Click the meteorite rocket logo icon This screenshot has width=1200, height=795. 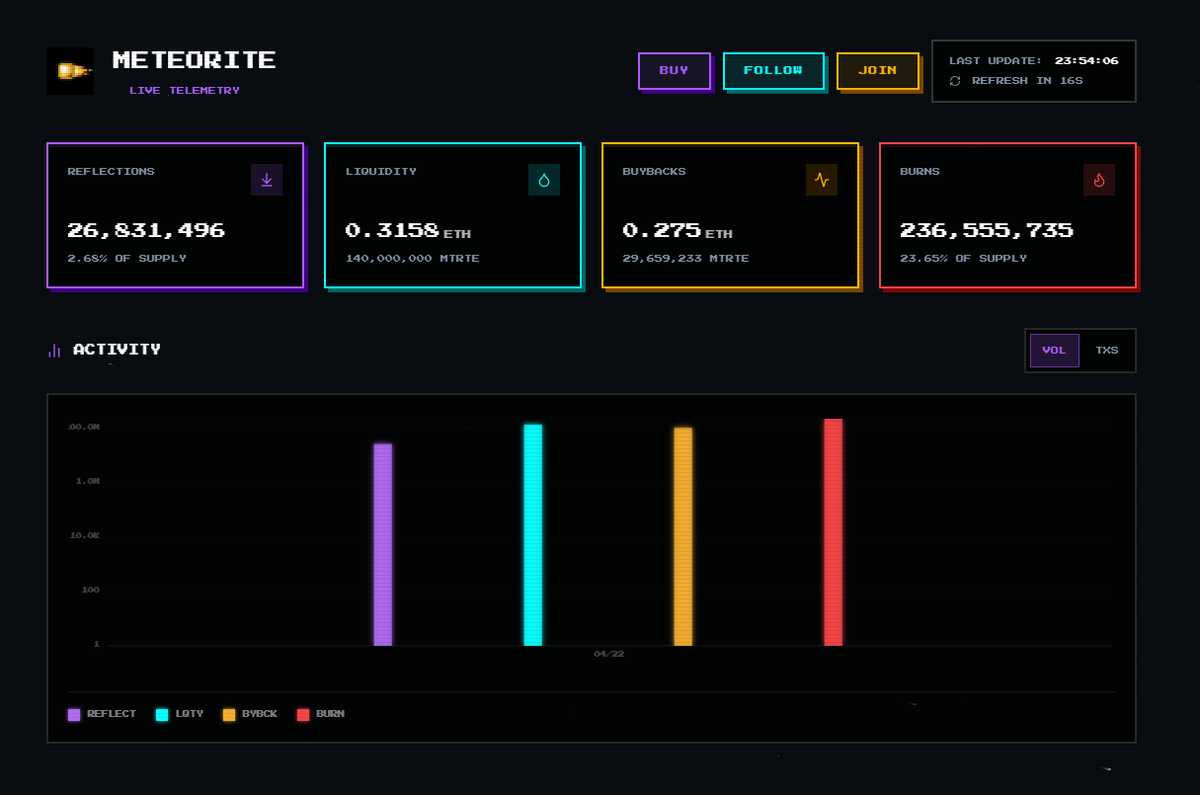pyautogui.click(x=70, y=71)
